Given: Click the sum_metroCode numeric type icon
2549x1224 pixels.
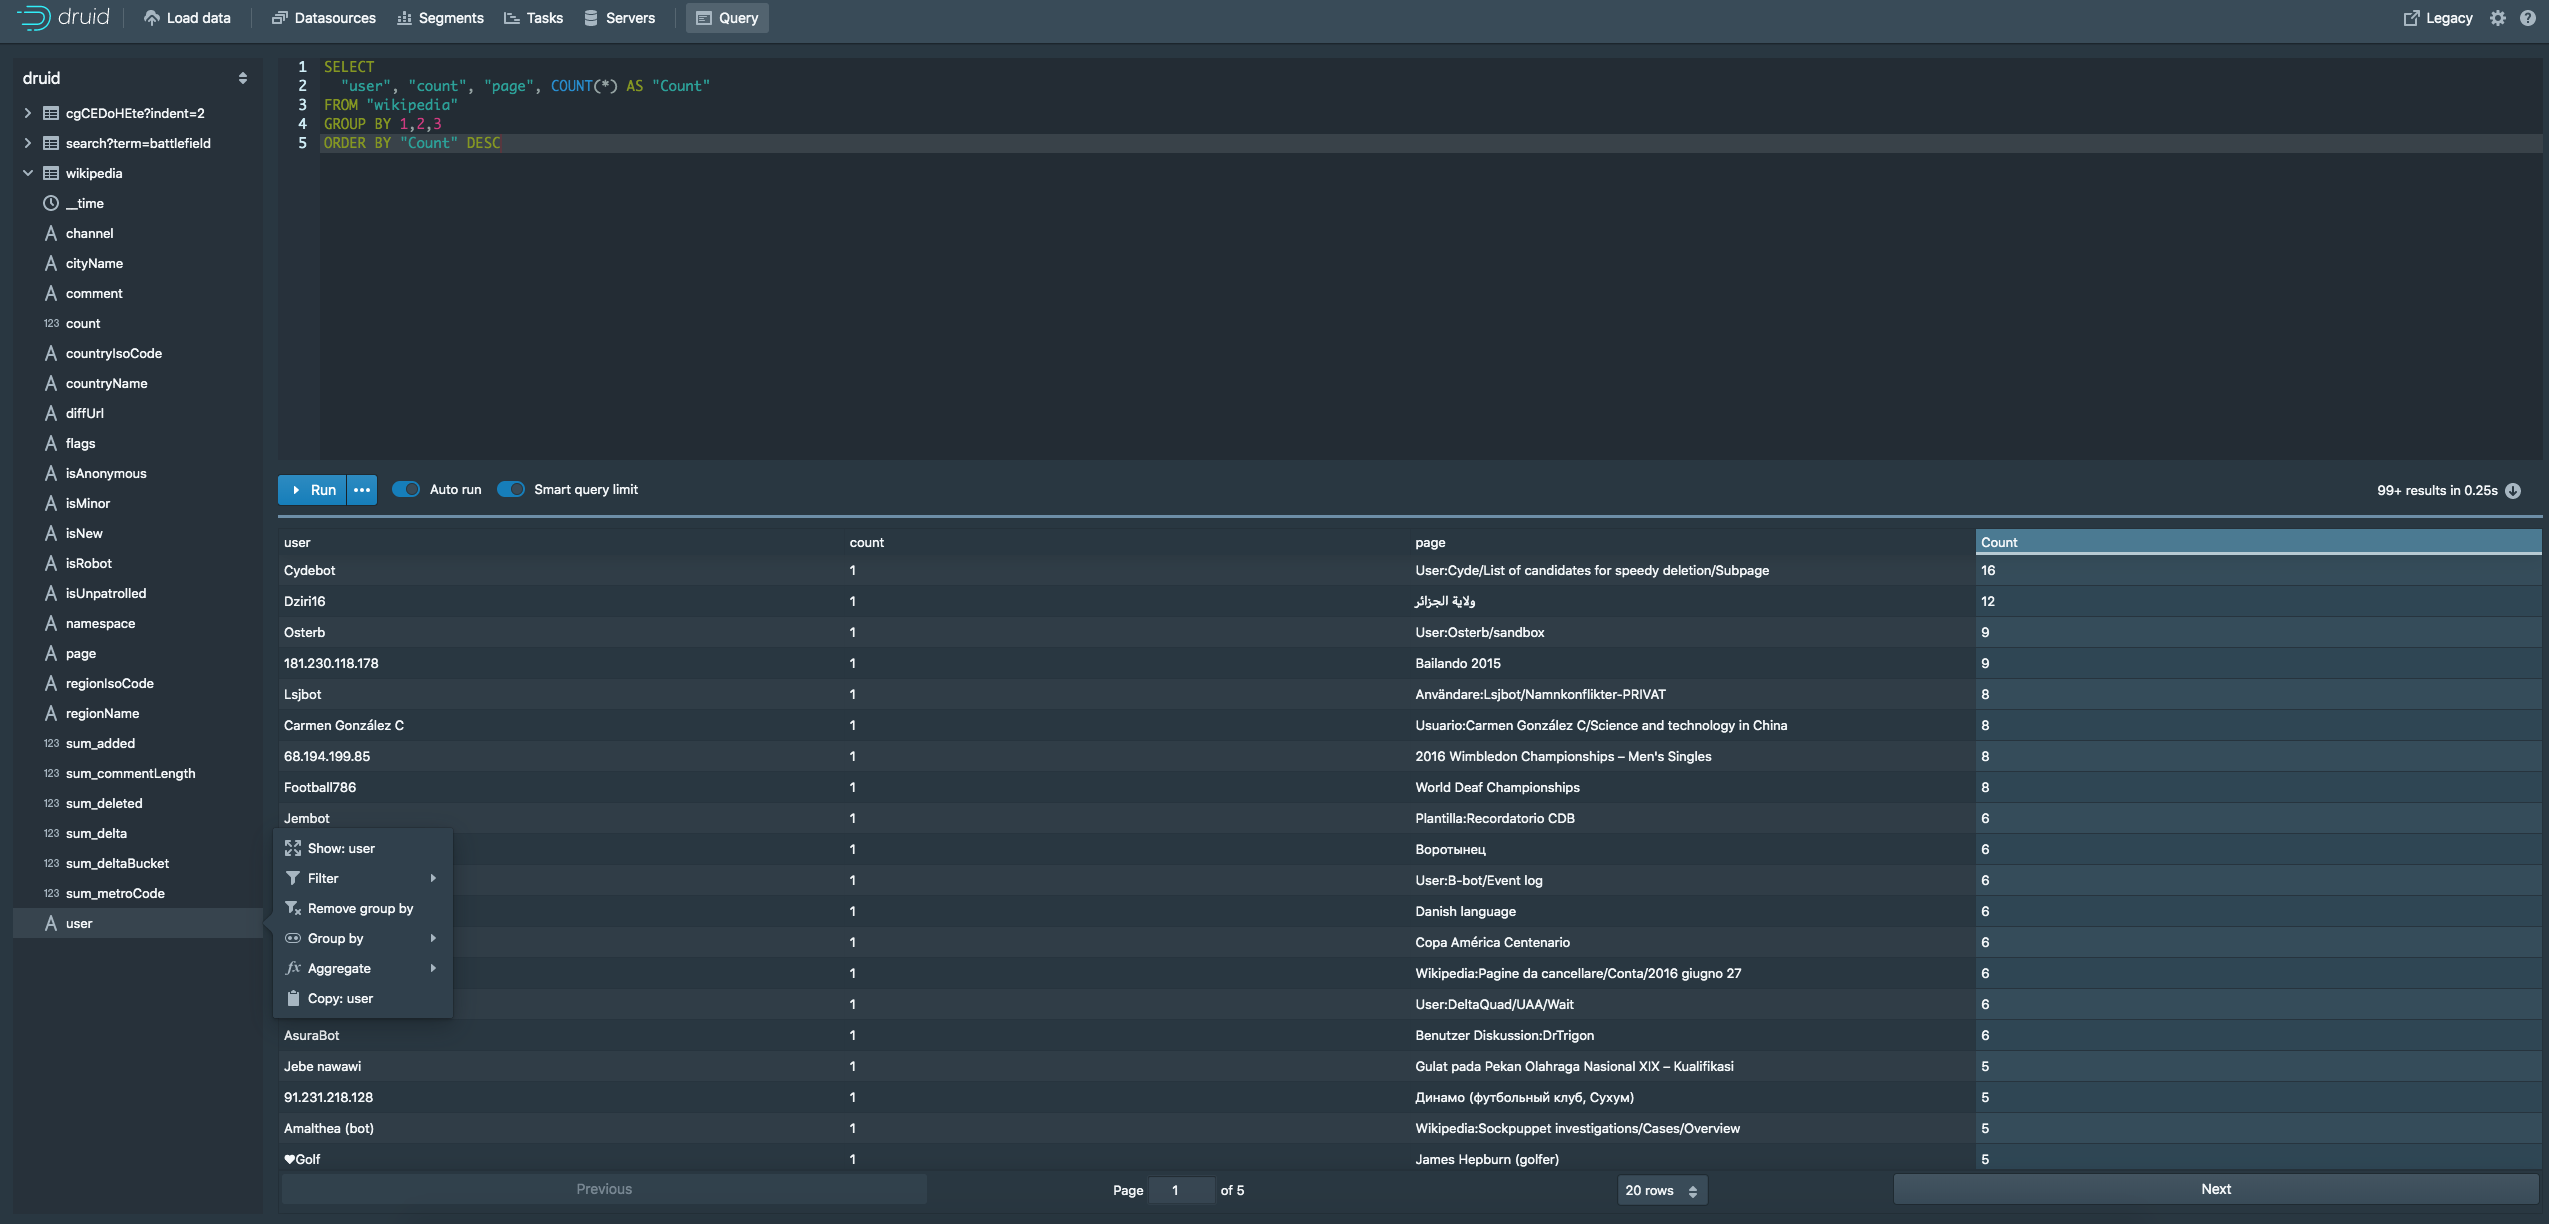Looking at the screenshot, I should pos(51,893).
